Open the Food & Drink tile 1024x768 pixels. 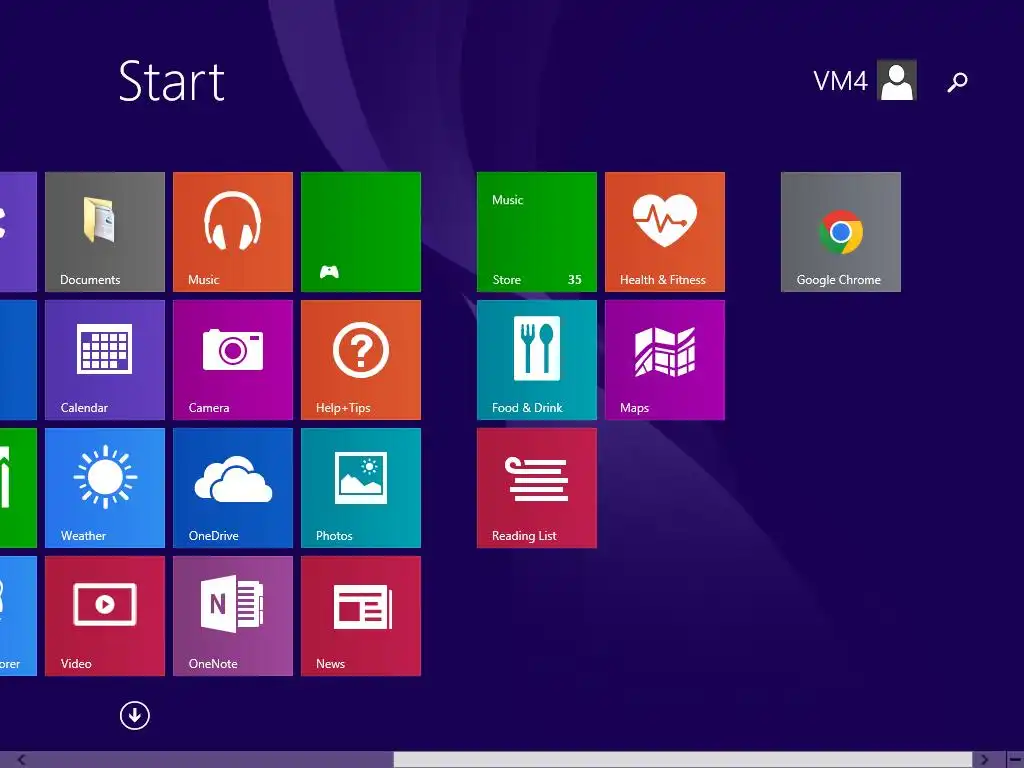click(536, 360)
